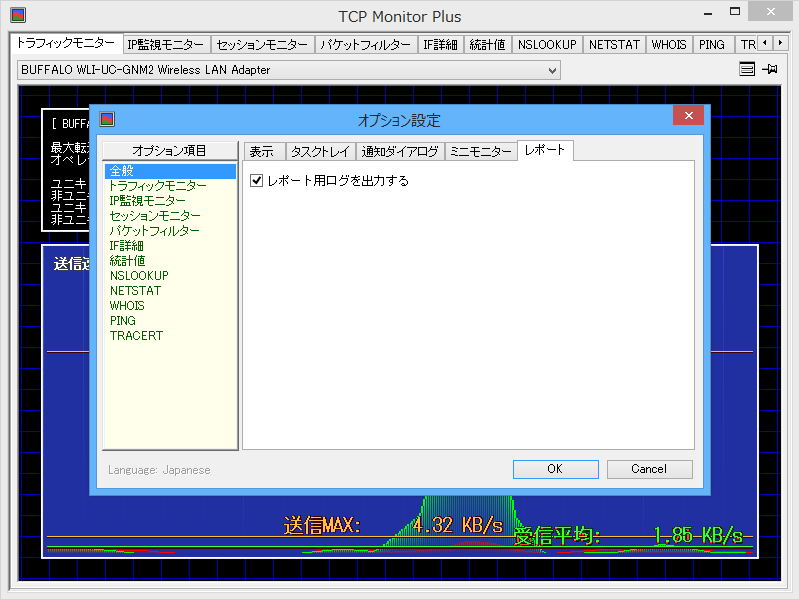800x600 pixels.
Task: Switch to the WHOIS tab
Action: (x=668, y=44)
